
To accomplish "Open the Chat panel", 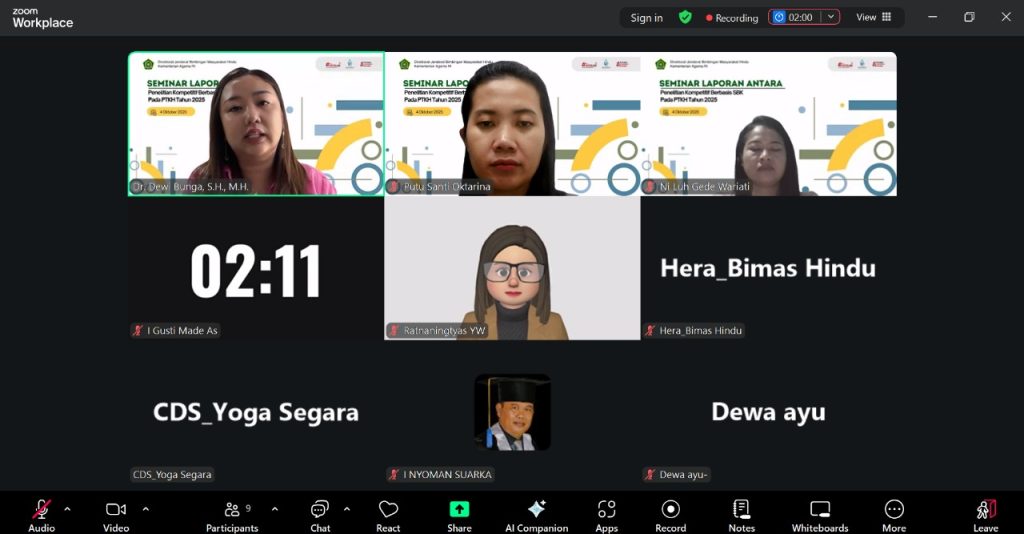I will point(320,514).
